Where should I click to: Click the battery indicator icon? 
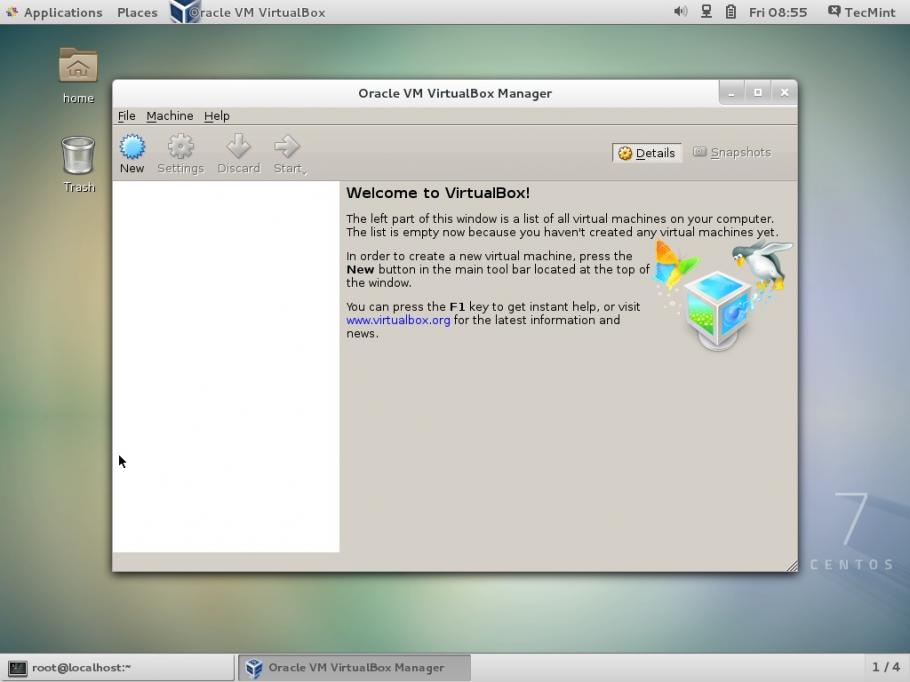point(731,12)
